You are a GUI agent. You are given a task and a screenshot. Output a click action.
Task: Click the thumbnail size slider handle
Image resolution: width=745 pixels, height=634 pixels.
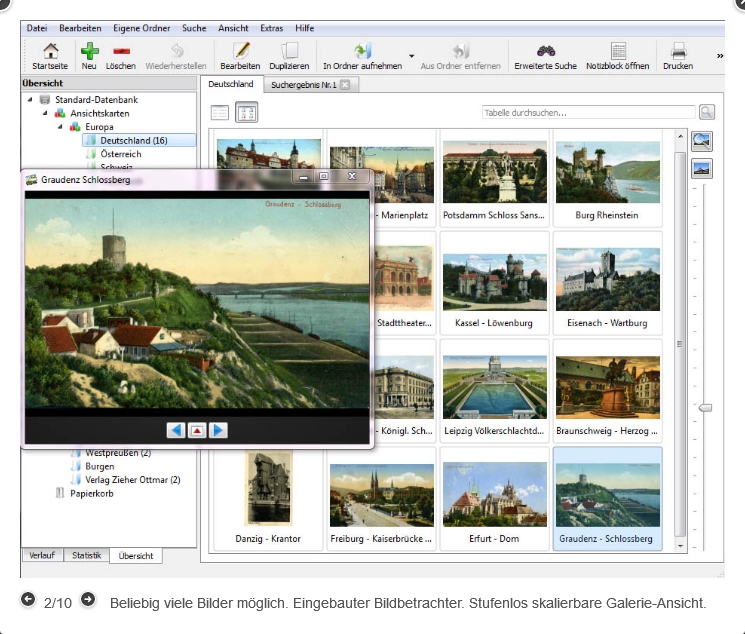705,407
